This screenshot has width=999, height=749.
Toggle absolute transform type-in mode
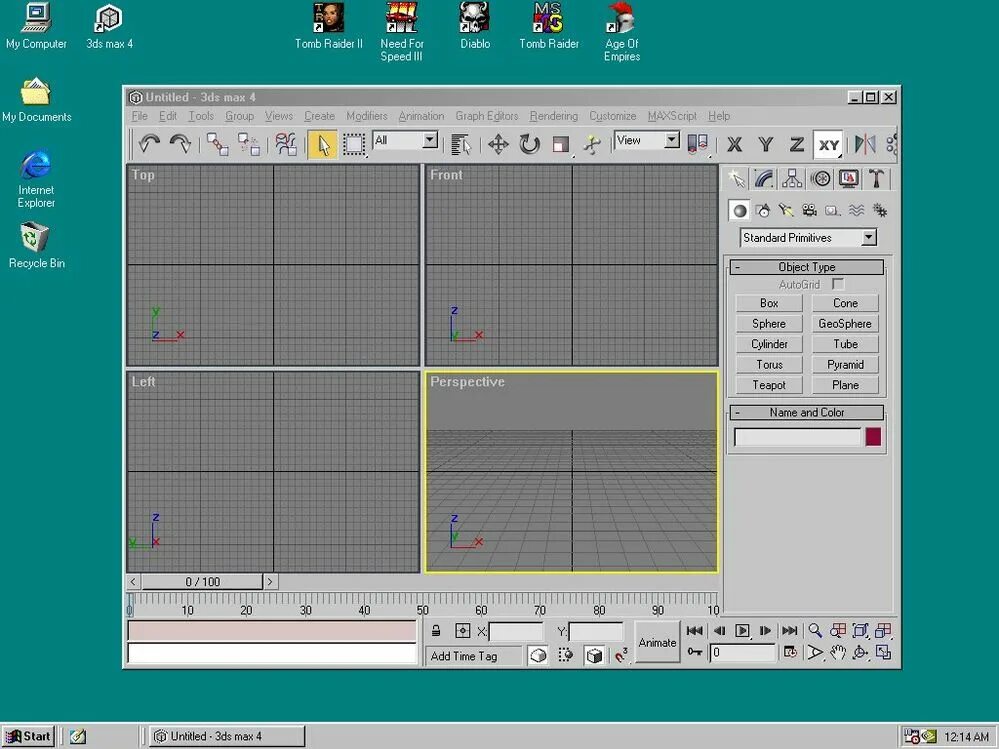click(463, 631)
